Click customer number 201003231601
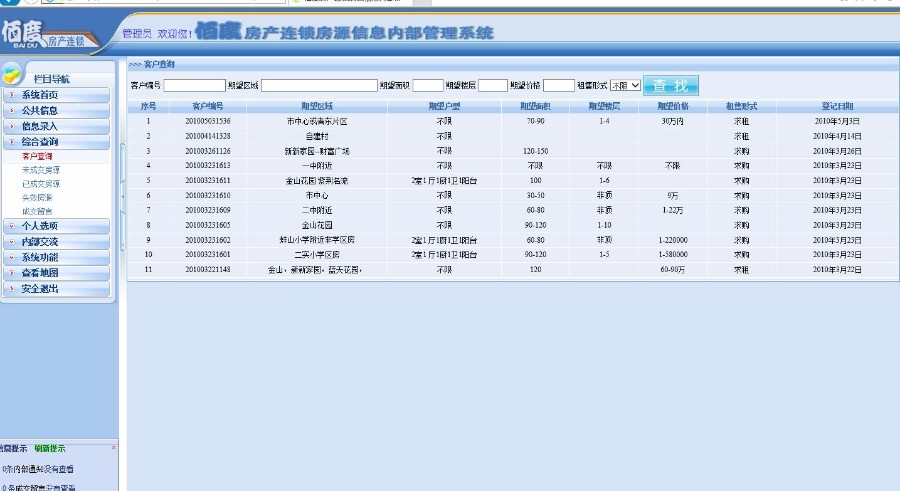This screenshot has width=900, height=491. [x=208, y=254]
